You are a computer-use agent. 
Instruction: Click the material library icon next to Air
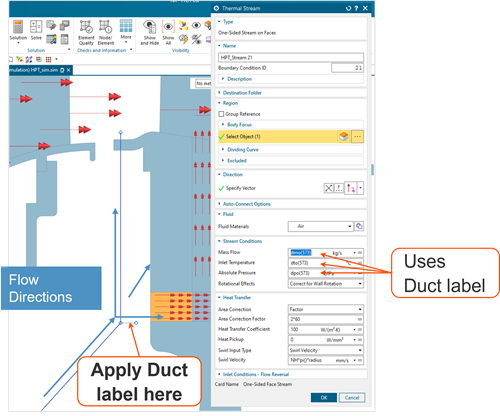click(x=359, y=226)
